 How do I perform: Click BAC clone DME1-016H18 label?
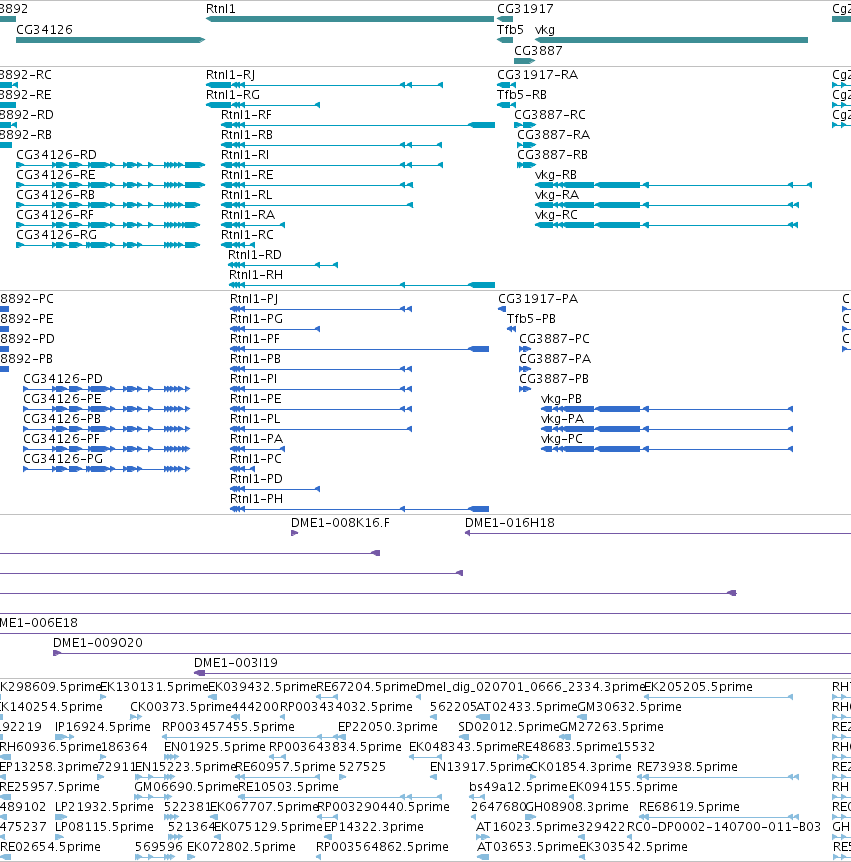click(510, 523)
